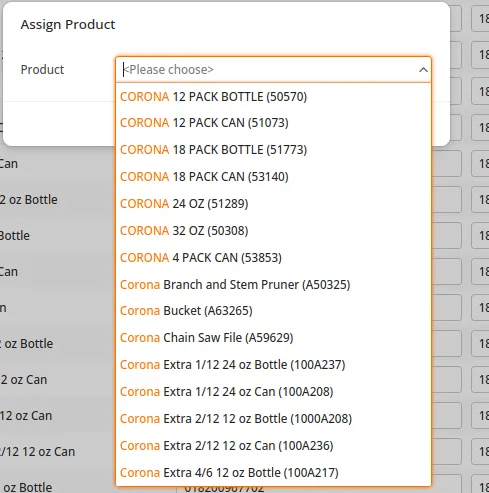Pick Corona Branch and Stem Pruner (A50325)
The height and width of the screenshot is (493, 489).
click(x=273, y=285)
